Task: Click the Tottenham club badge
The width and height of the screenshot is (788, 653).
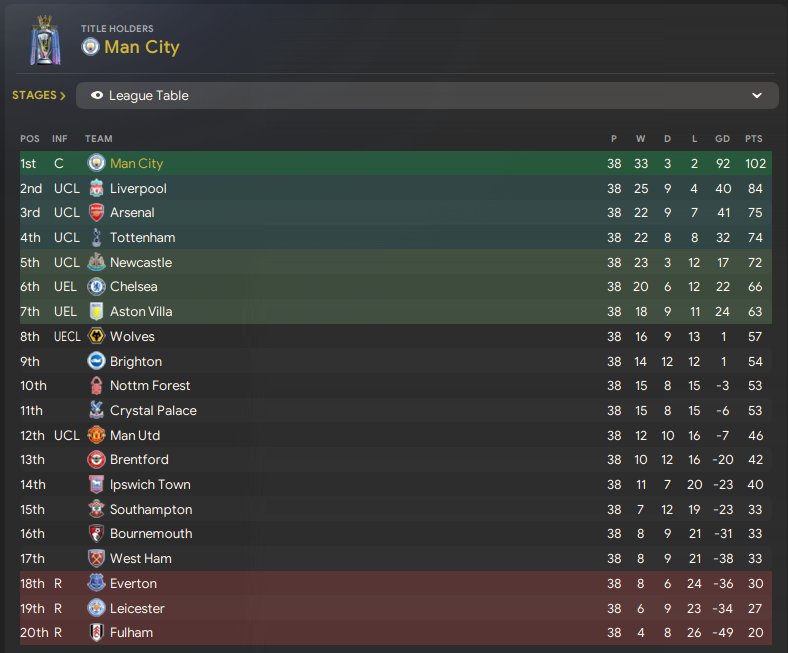Action: pos(96,237)
